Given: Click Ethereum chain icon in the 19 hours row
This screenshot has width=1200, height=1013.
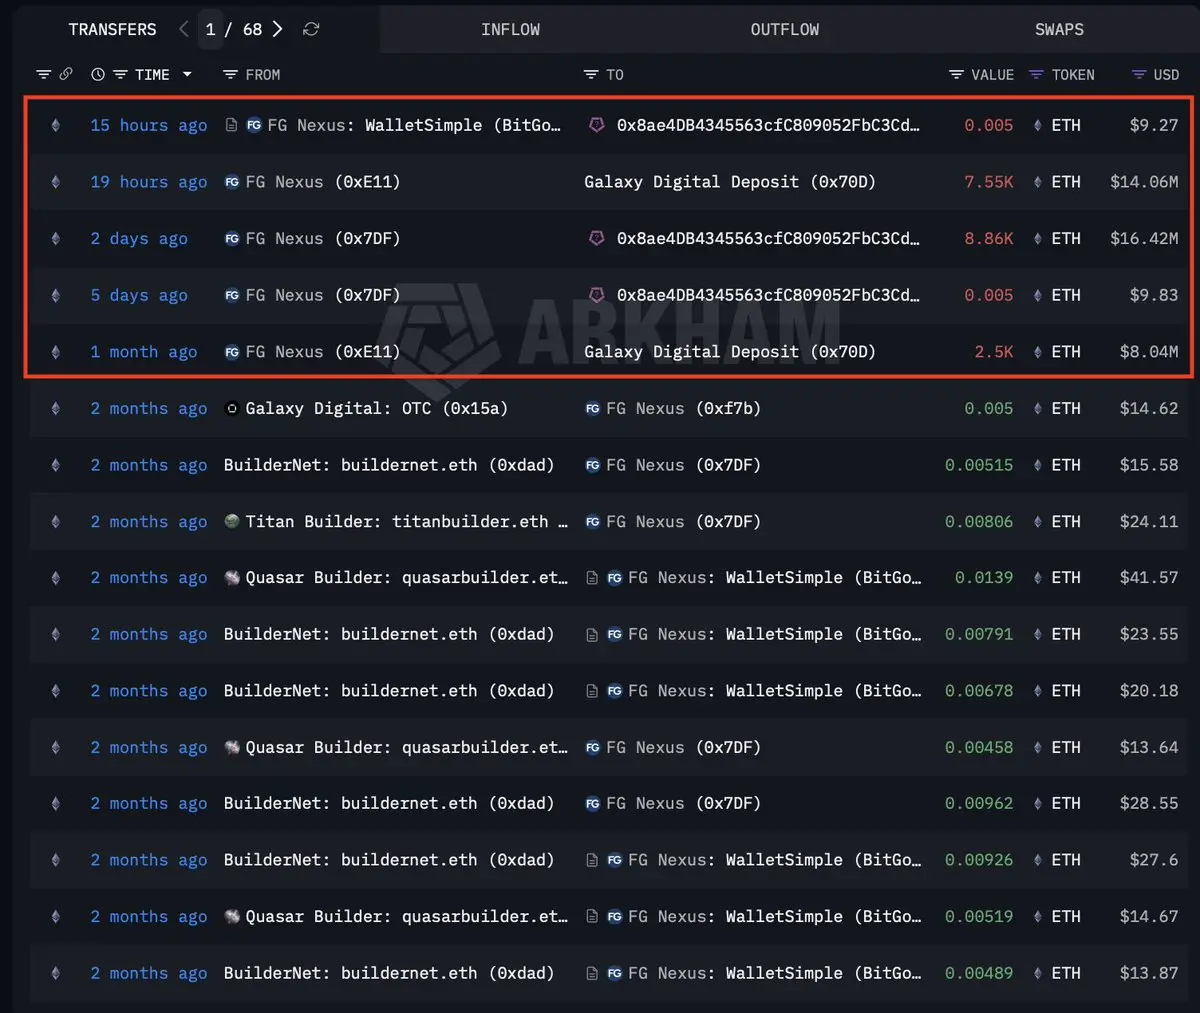Looking at the screenshot, I should [x=55, y=182].
